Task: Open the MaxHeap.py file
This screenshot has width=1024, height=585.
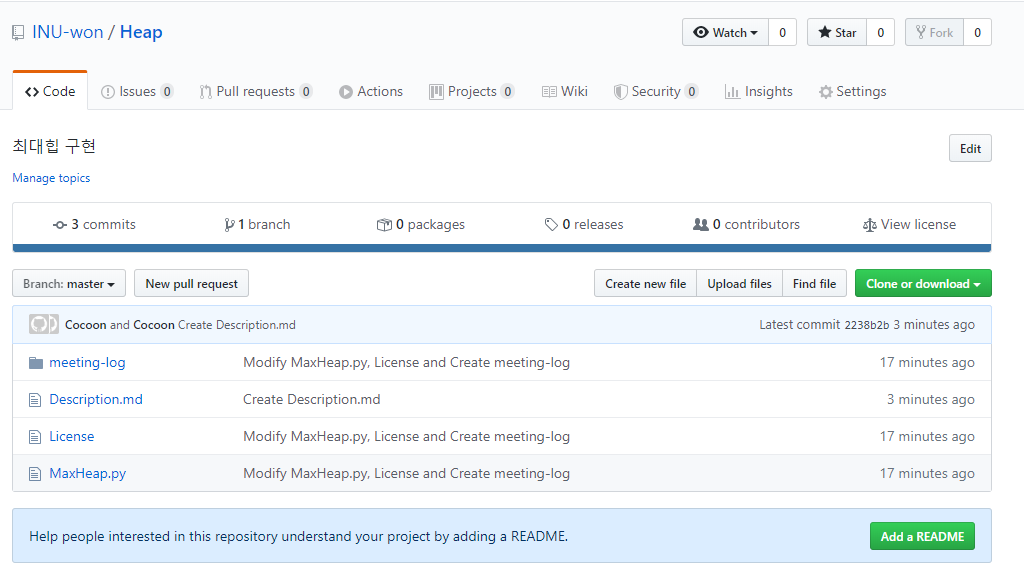Action: pos(88,473)
